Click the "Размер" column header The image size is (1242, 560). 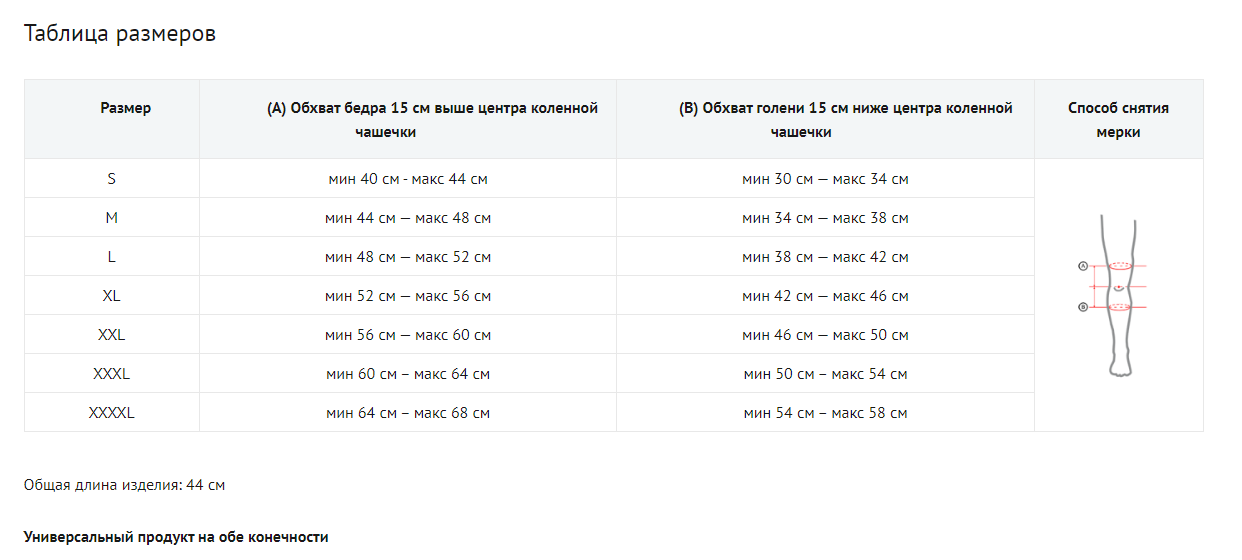pyautogui.click(x=126, y=108)
